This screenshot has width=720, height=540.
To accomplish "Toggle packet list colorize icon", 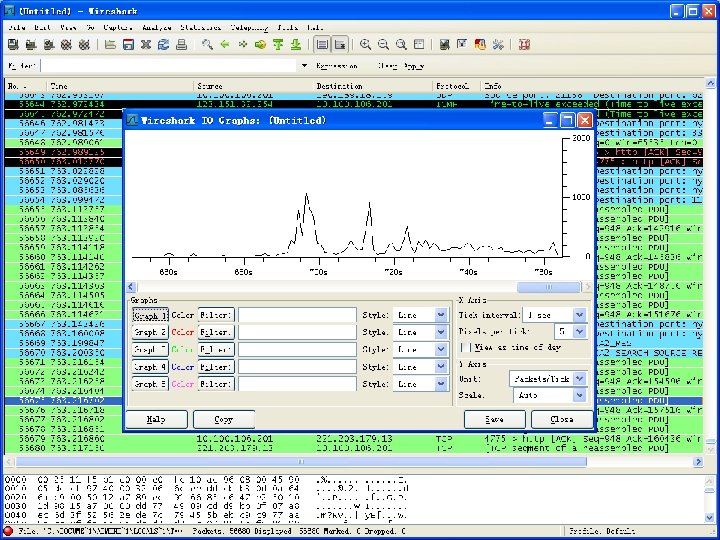I will click(x=323, y=45).
